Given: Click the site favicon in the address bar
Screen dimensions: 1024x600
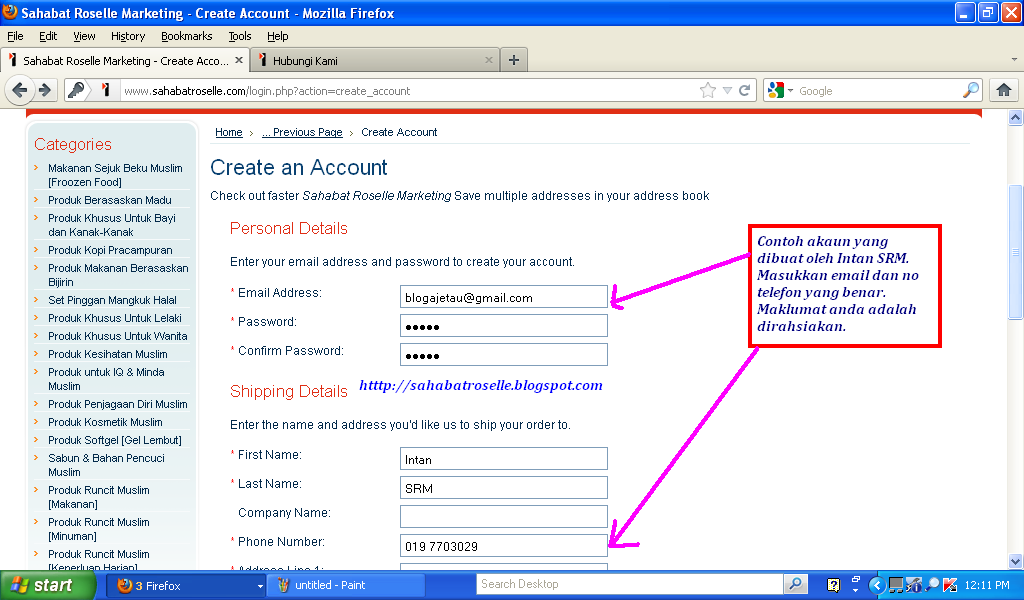Looking at the screenshot, I should click(106, 90).
